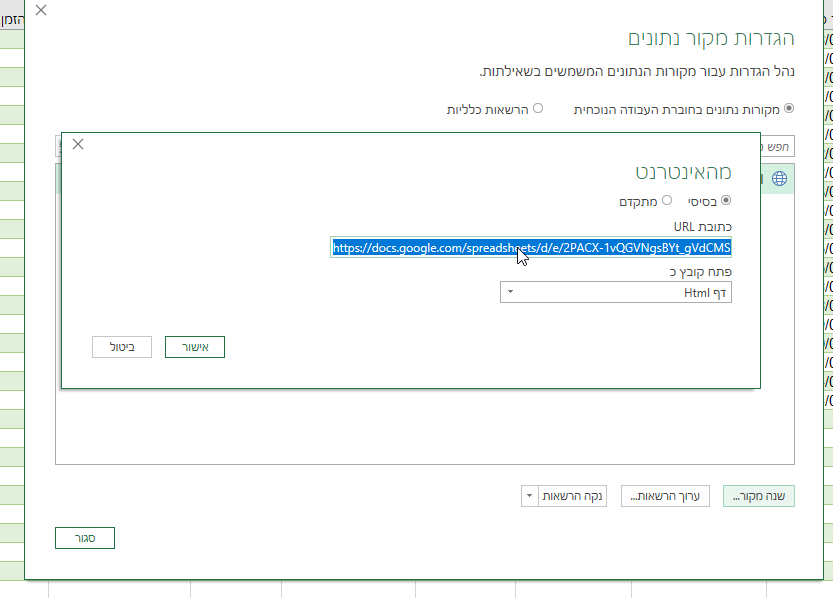Select the בסיסי (Basic) radio option

click(x=726, y=200)
